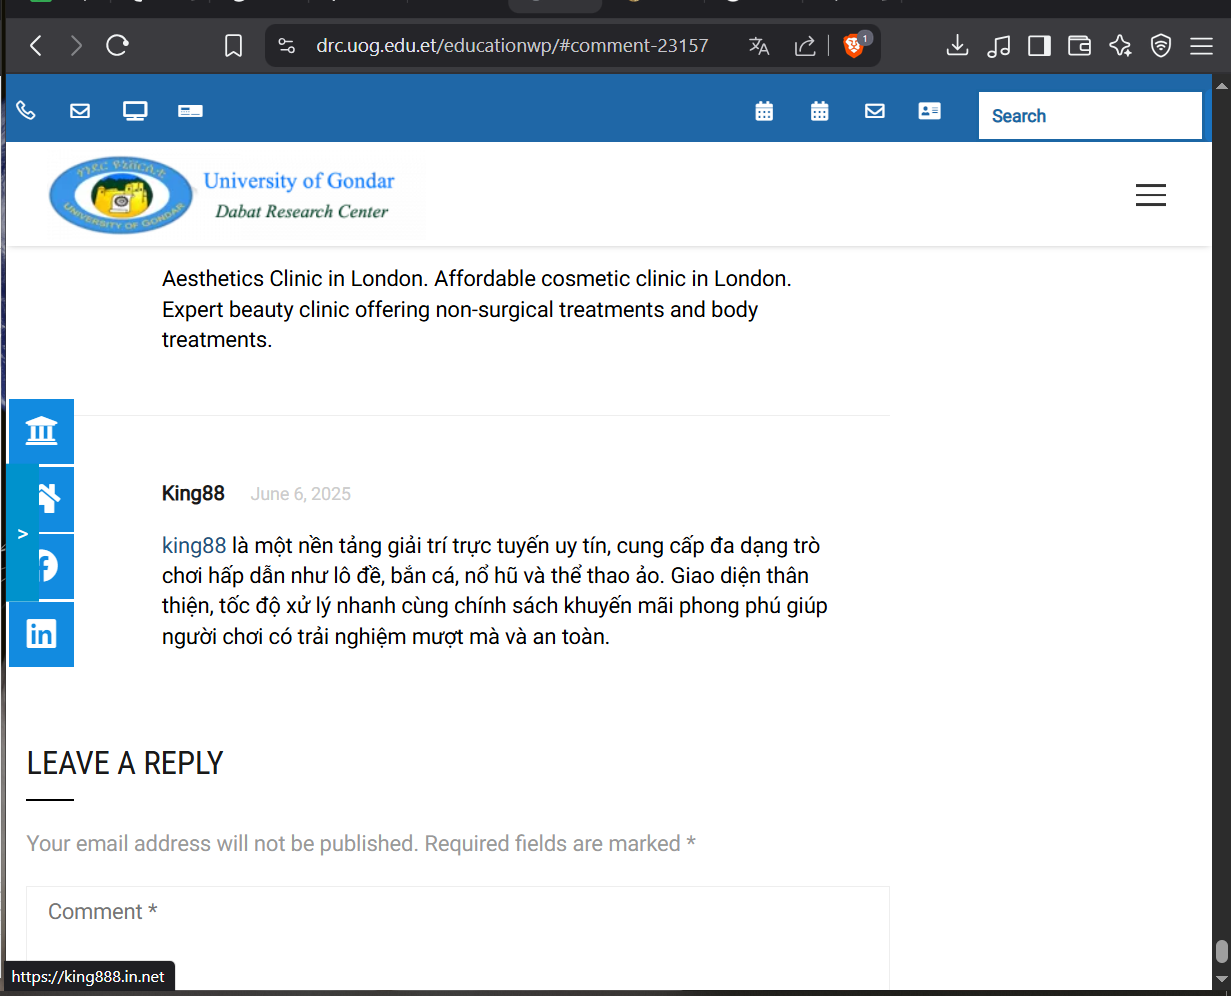Open the music playlist icon
Viewport: 1231px width, 996px height.
[x=998, y=46]
